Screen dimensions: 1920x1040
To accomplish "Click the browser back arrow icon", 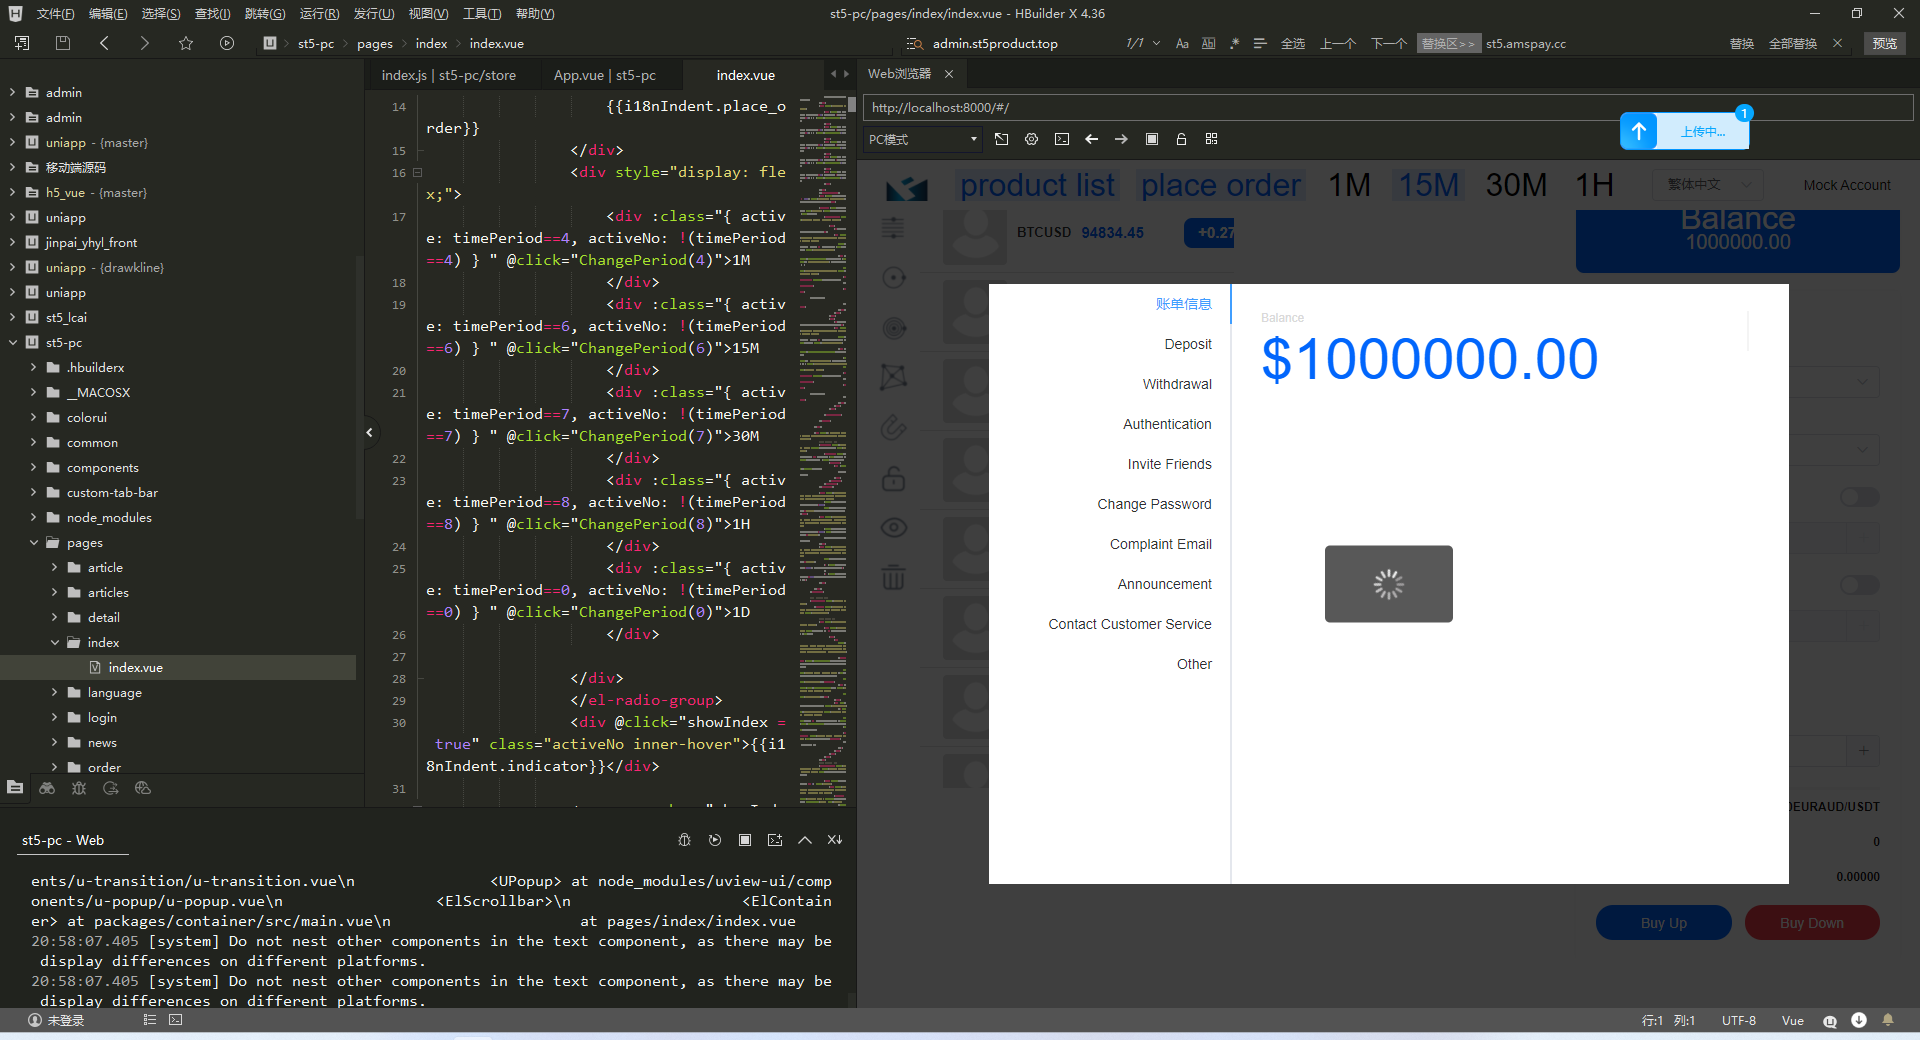I will coord(1091,139).
